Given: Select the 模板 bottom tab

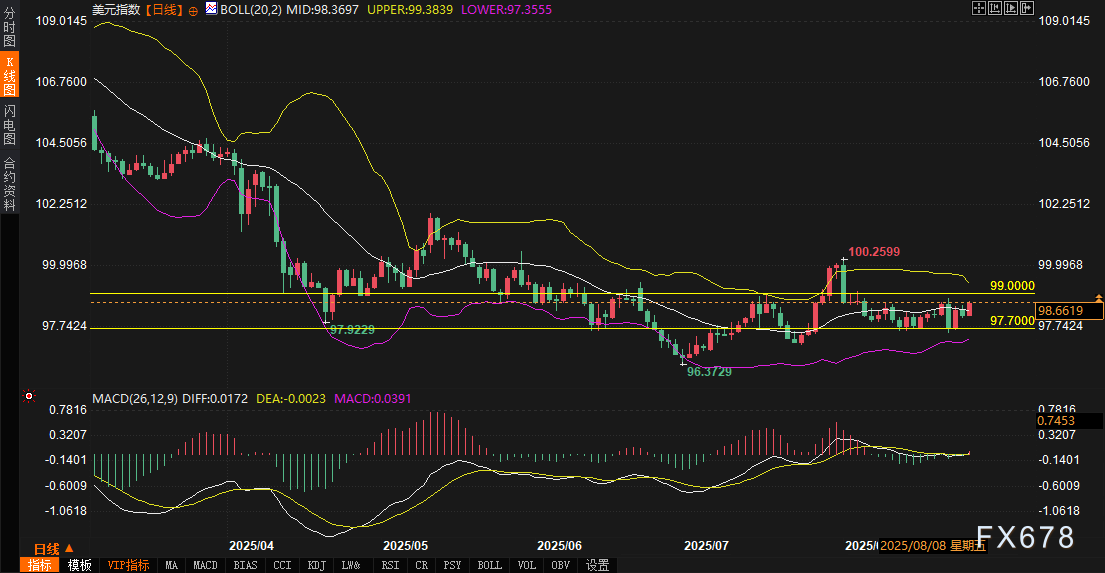Looking at the screenshot, I should coord(80,565).
